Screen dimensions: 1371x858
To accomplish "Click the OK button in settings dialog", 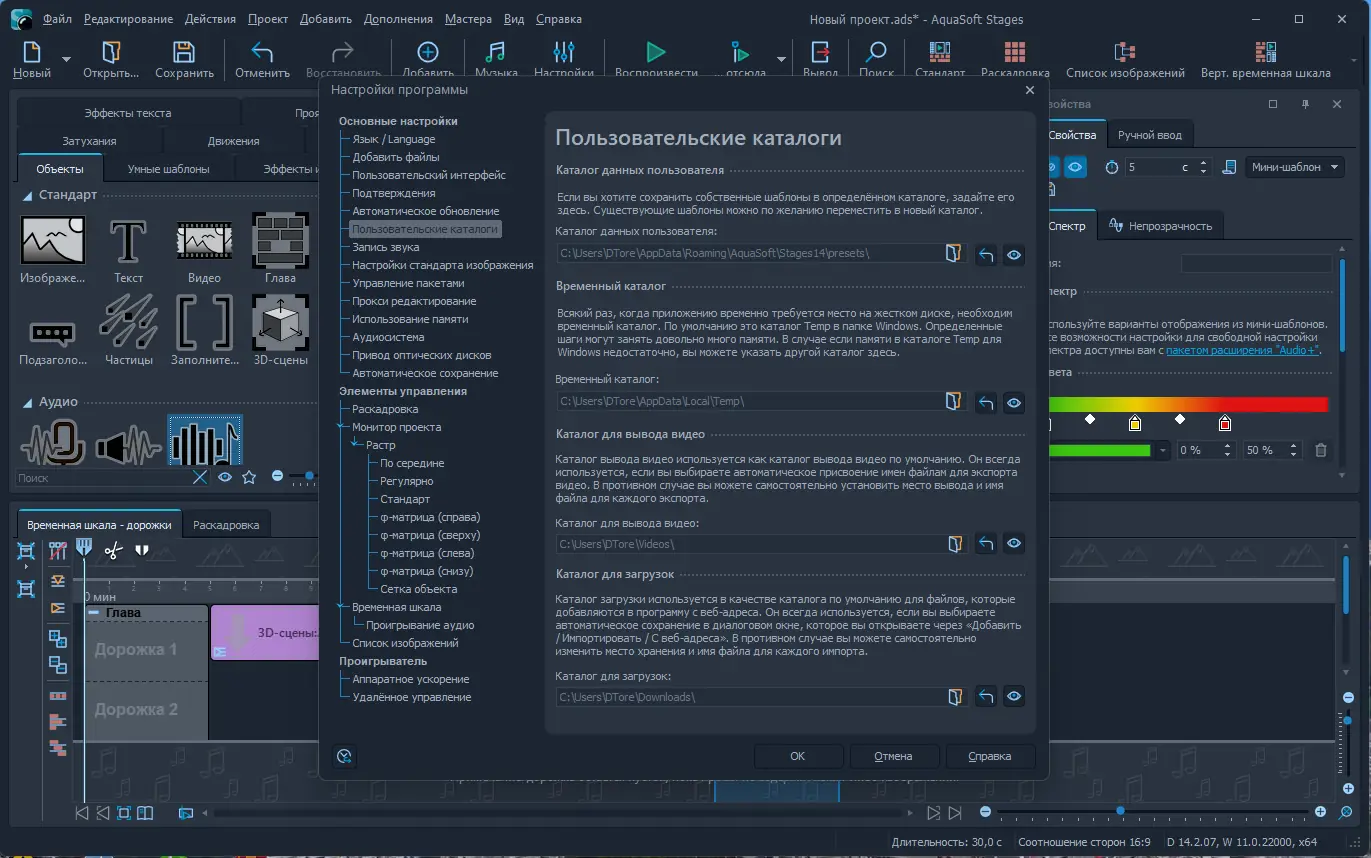I will [x=797, y=756].
